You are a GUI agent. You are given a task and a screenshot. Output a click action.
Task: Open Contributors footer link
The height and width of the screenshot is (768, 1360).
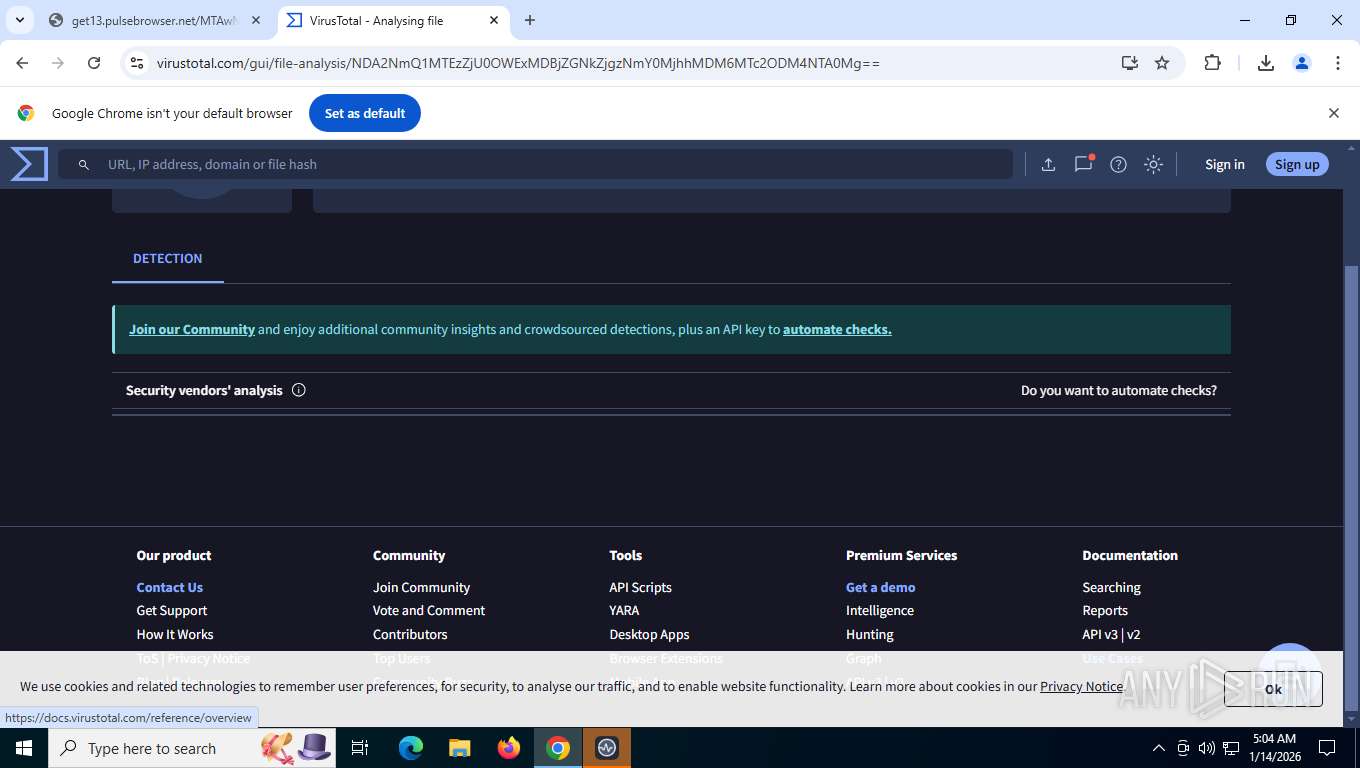[410, 634]
